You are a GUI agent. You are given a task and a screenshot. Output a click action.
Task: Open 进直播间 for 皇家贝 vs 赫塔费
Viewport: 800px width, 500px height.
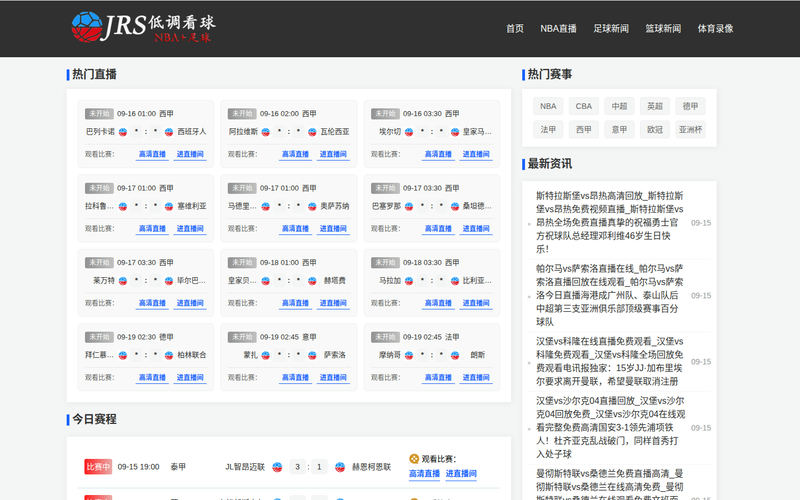[333, 303]
